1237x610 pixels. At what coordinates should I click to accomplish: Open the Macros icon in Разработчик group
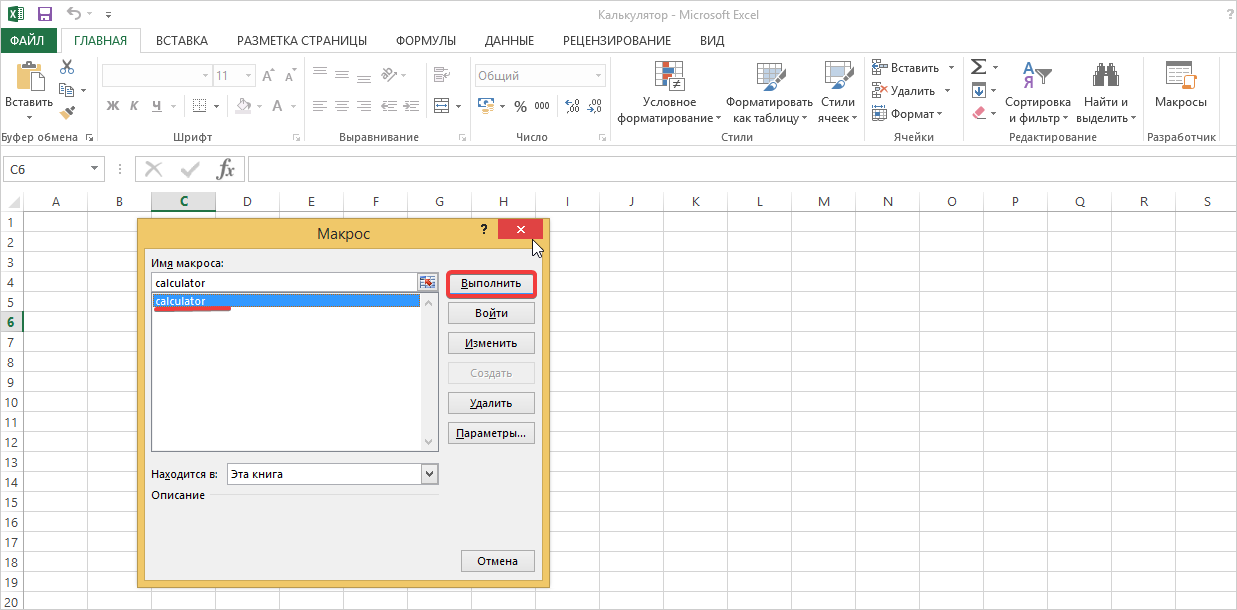pos(1180,84)
